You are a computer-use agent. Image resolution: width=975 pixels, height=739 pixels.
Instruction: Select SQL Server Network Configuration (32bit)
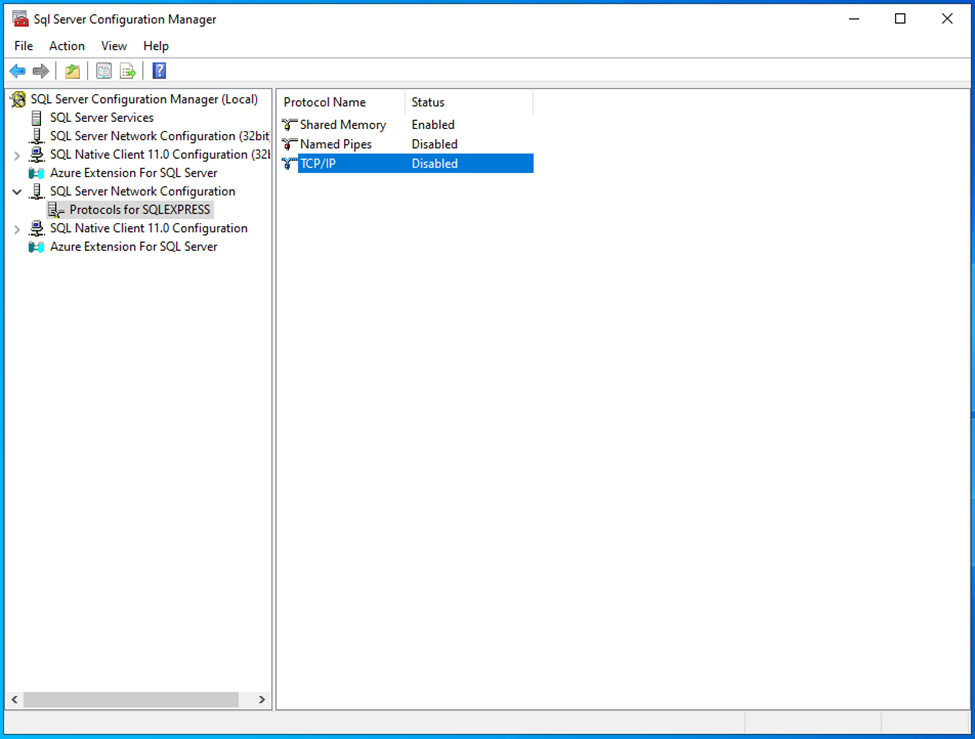[160, 136]
